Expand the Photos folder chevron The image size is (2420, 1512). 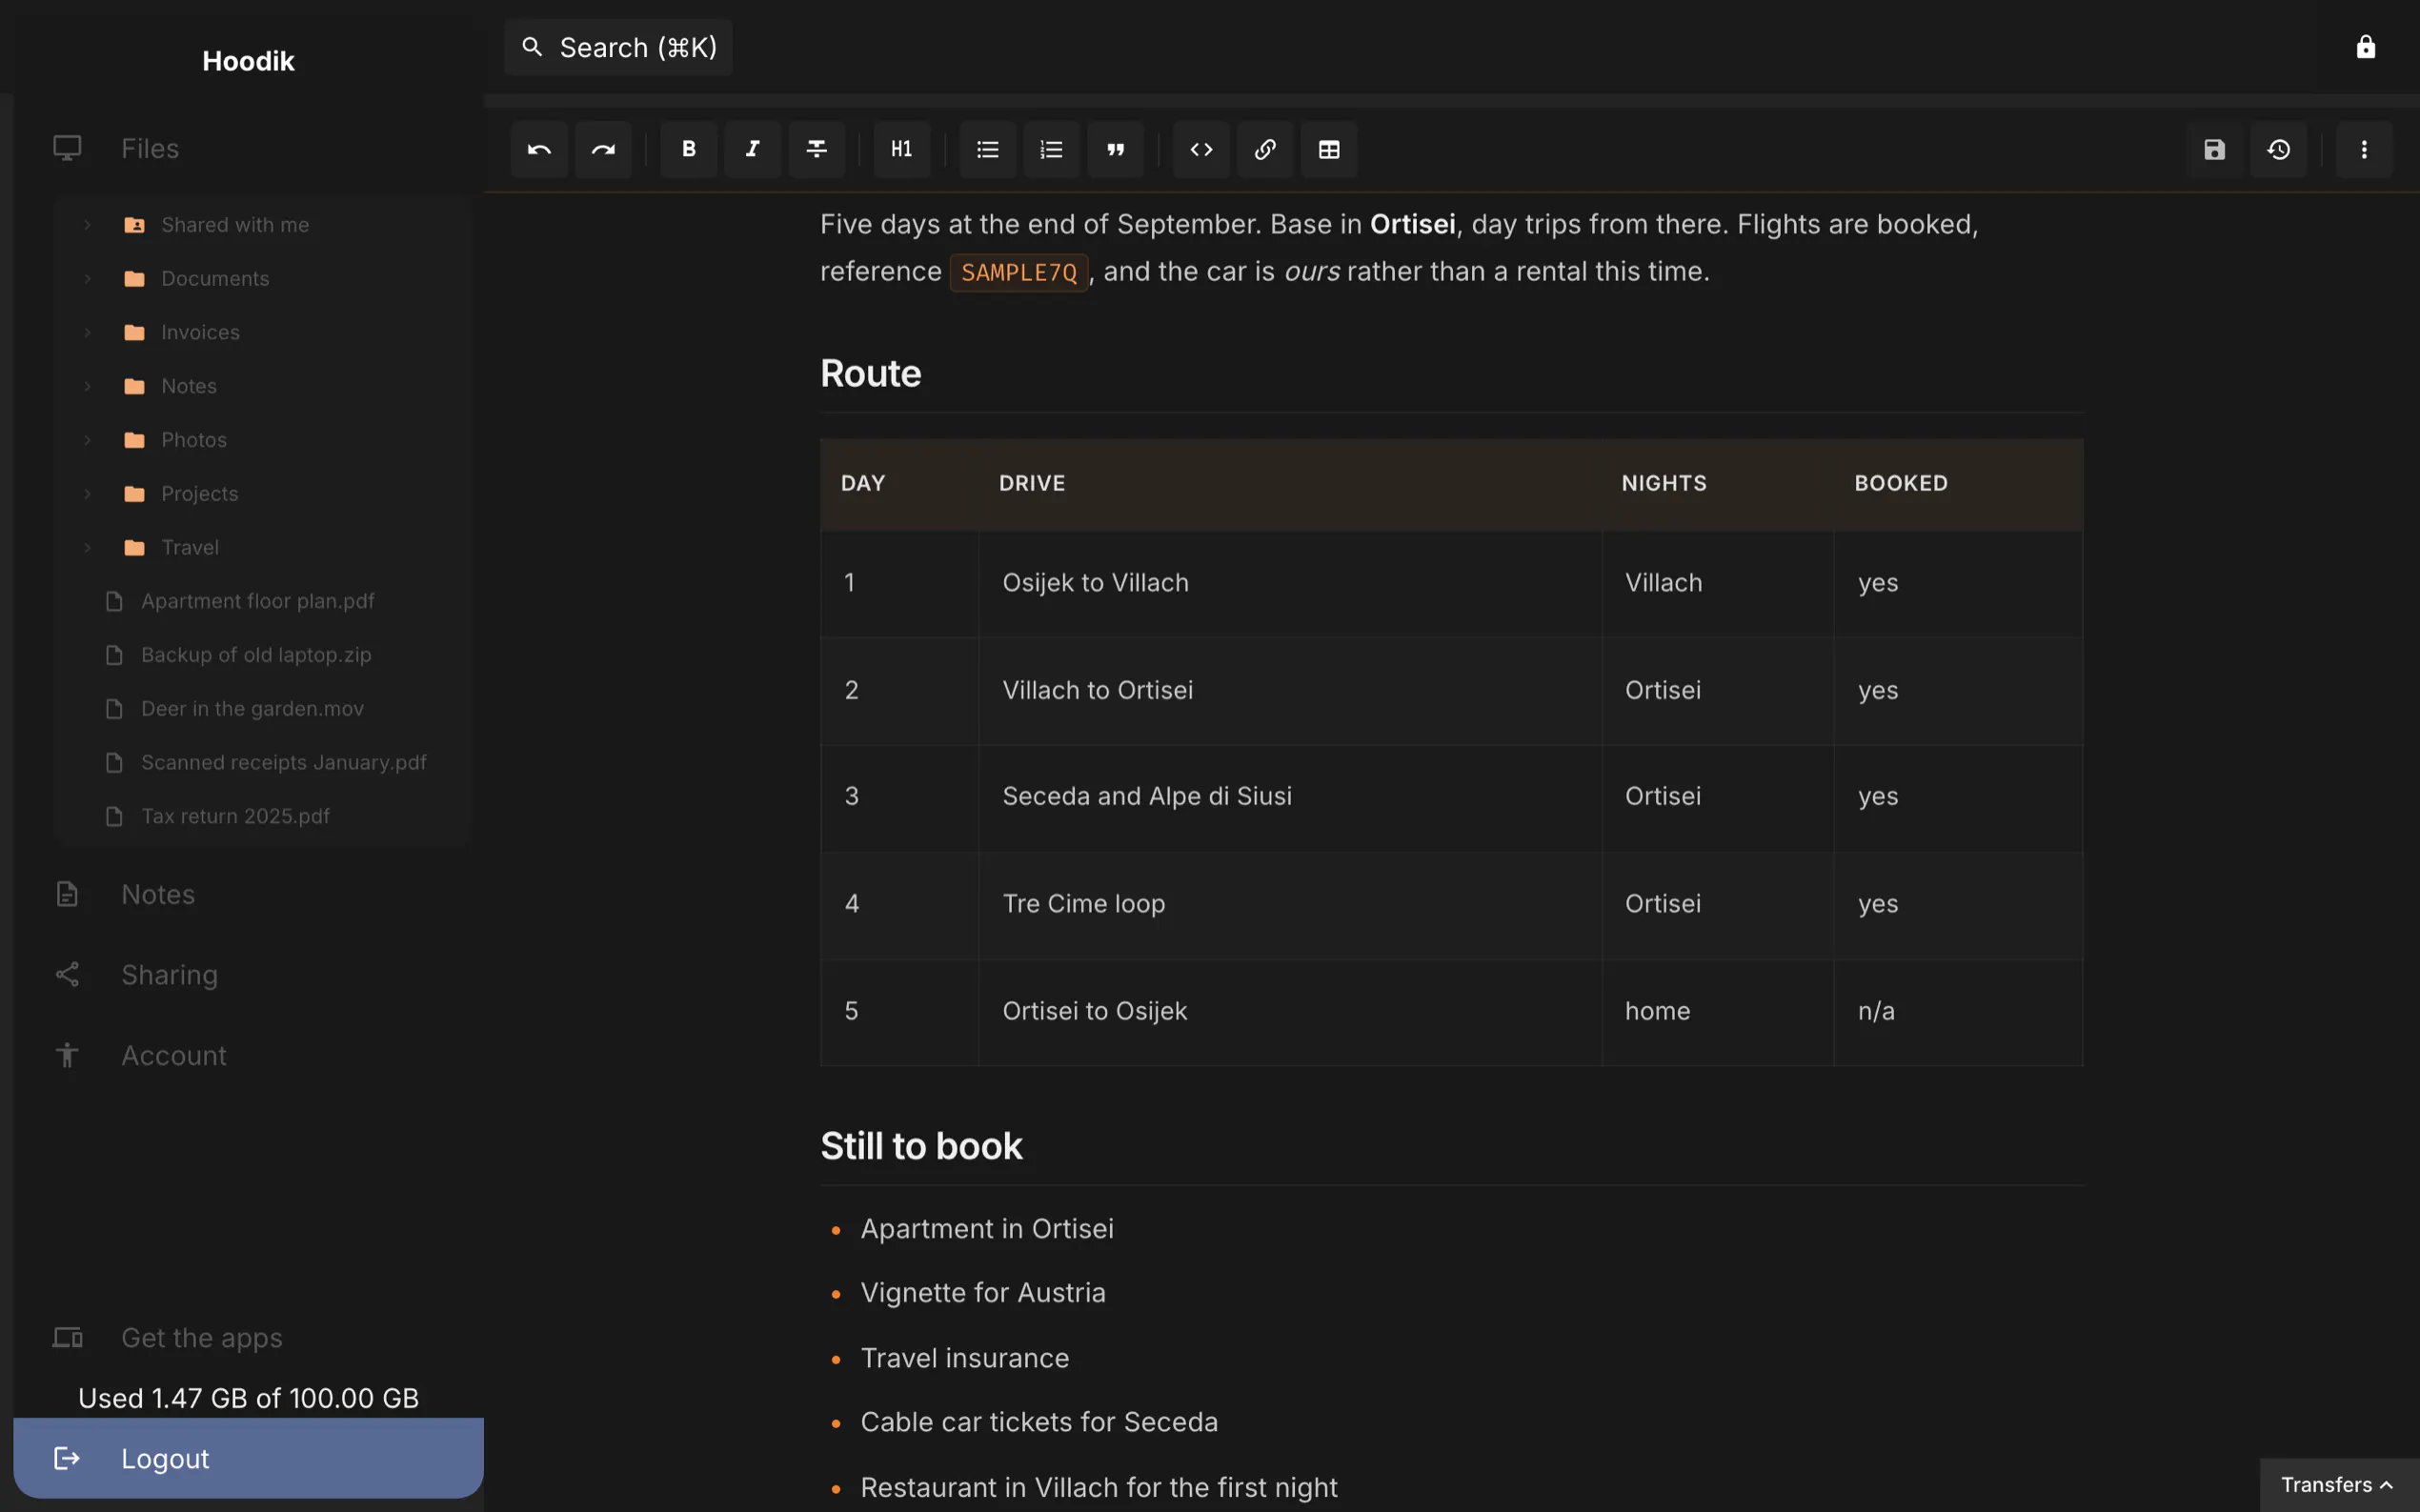(87, 440)
